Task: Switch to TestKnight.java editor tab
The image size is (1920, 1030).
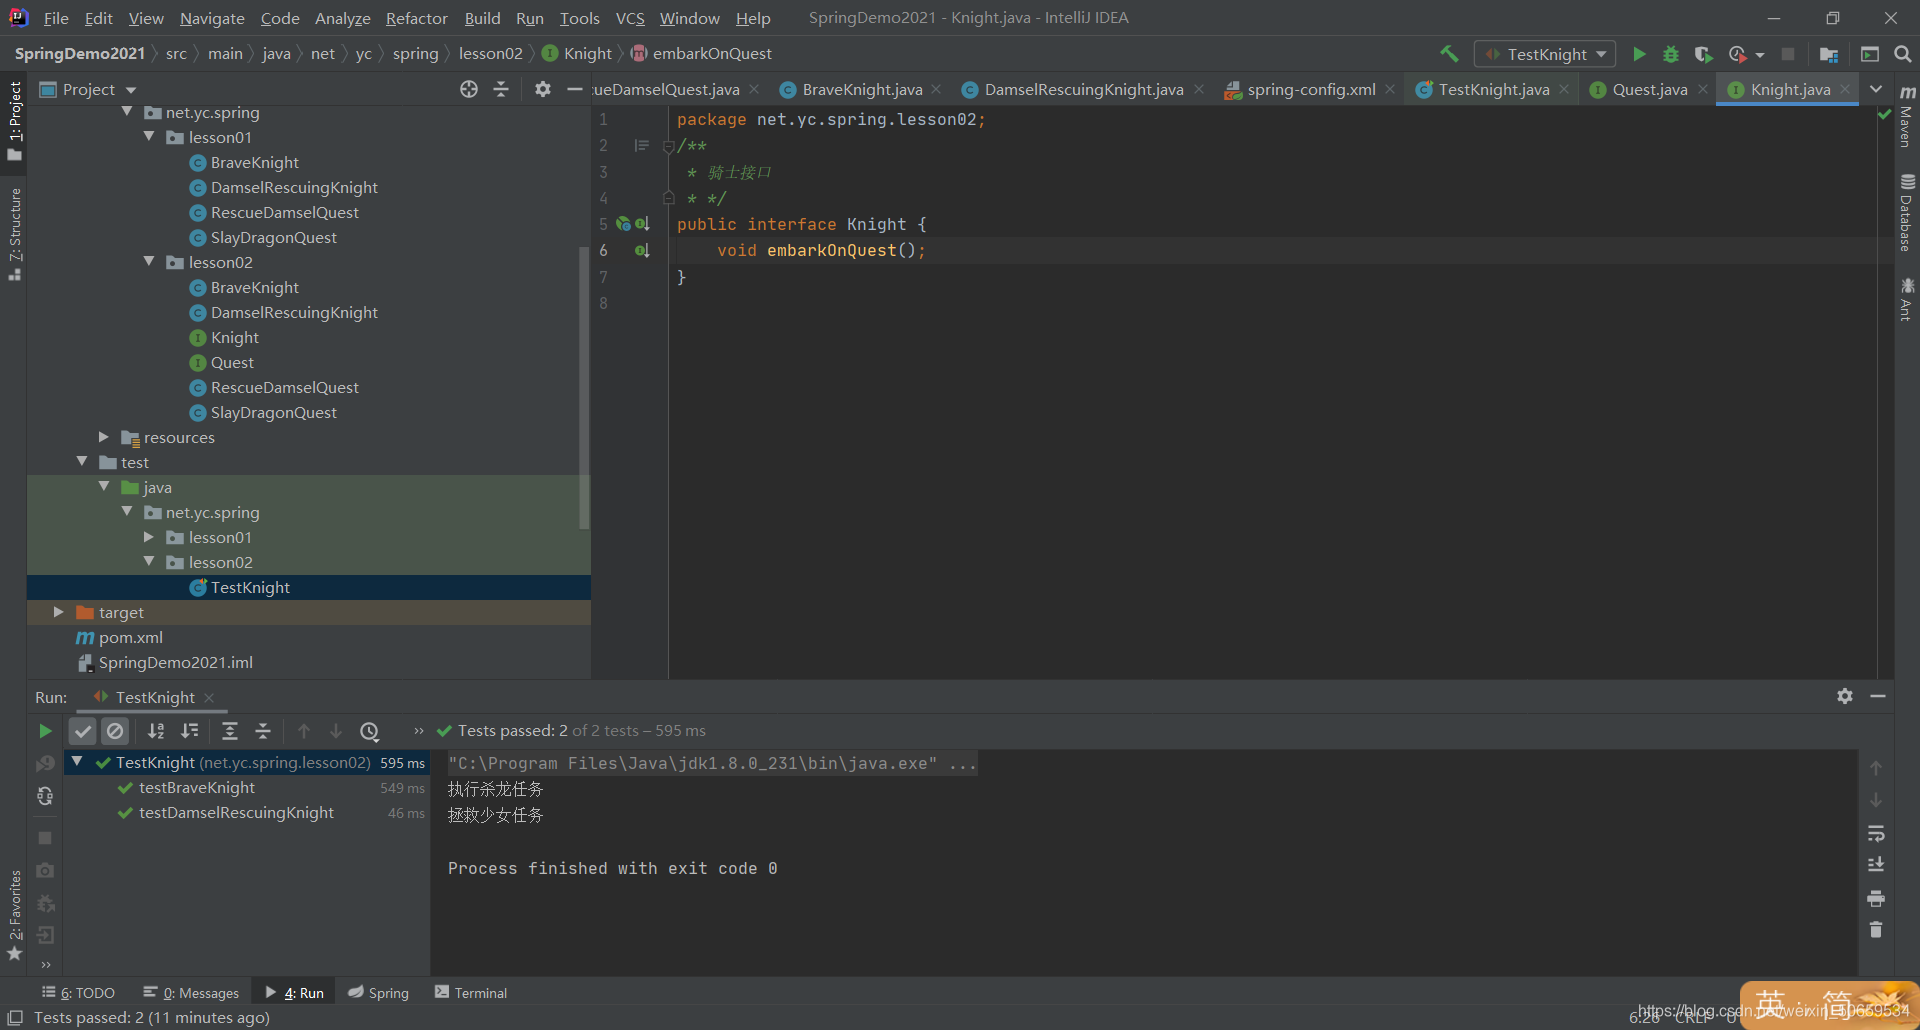Action: 1493,89
